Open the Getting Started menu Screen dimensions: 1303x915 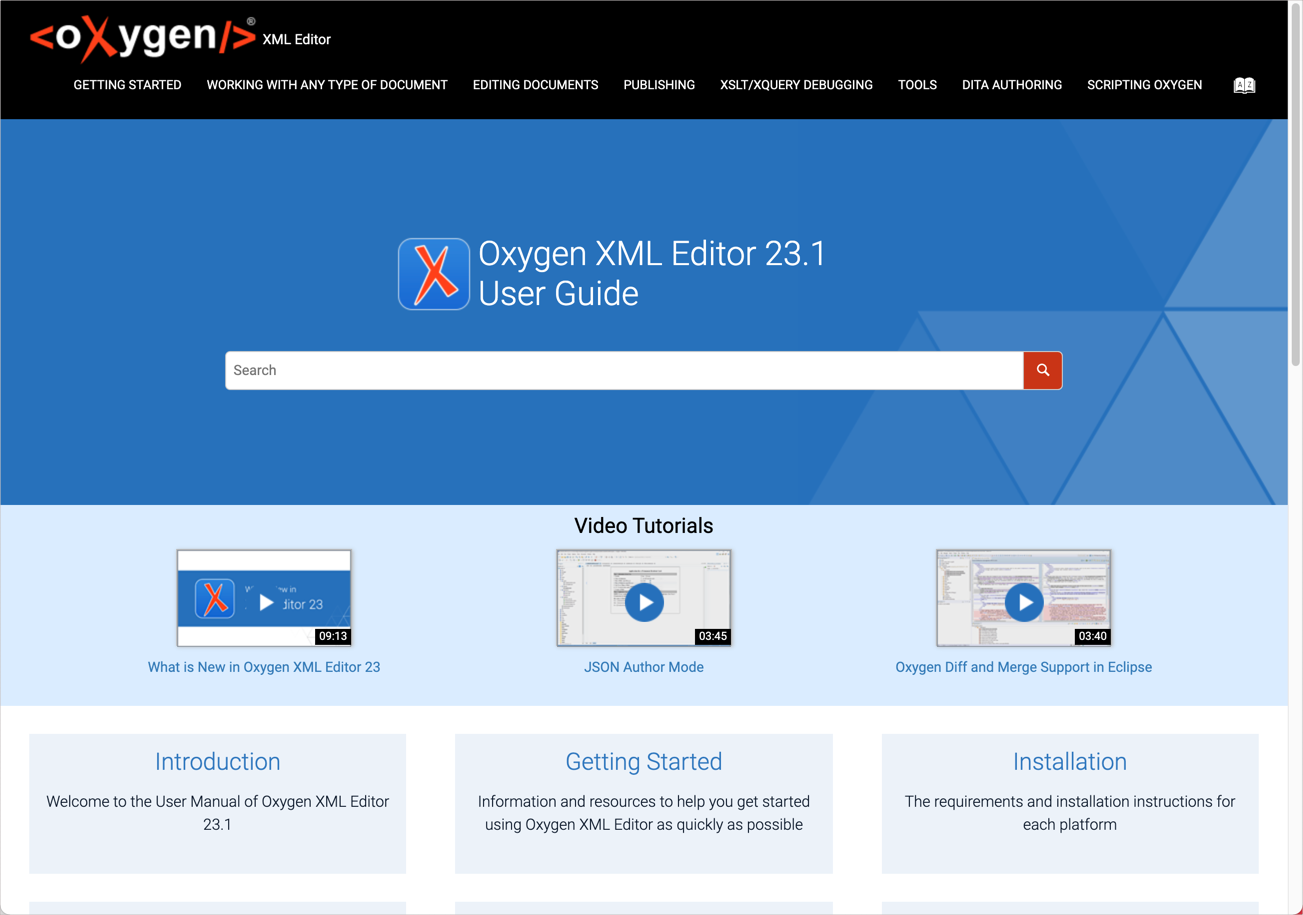pyautogui.click(x=127, y=85)
